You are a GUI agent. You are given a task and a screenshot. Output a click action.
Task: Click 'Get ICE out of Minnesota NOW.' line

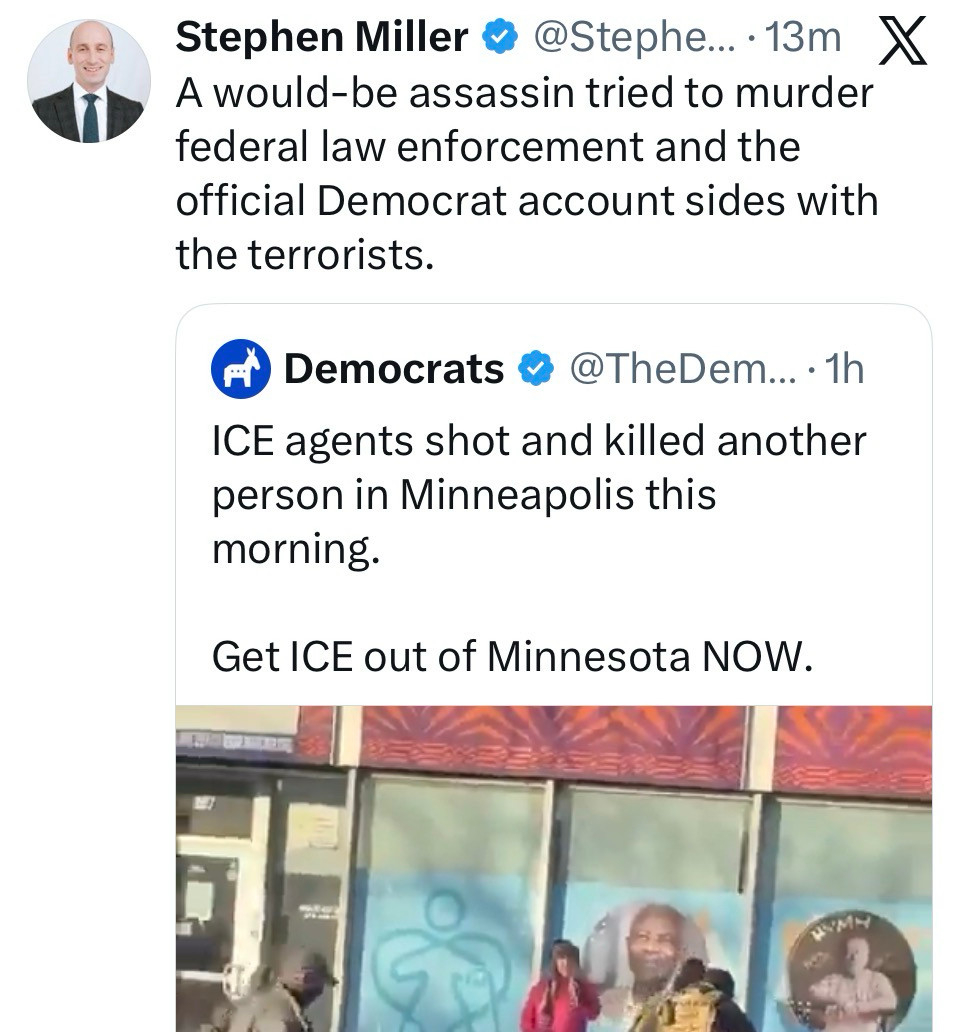coord(508,656)
